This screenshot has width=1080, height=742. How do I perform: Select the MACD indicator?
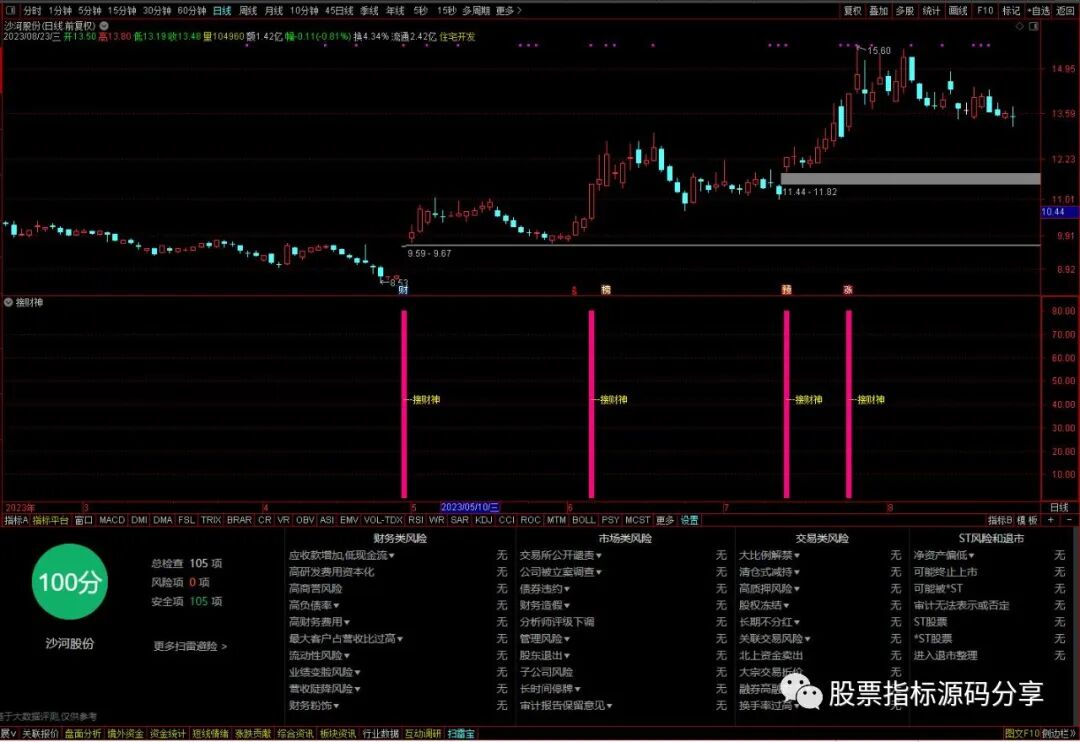click(x=112, y=520)
